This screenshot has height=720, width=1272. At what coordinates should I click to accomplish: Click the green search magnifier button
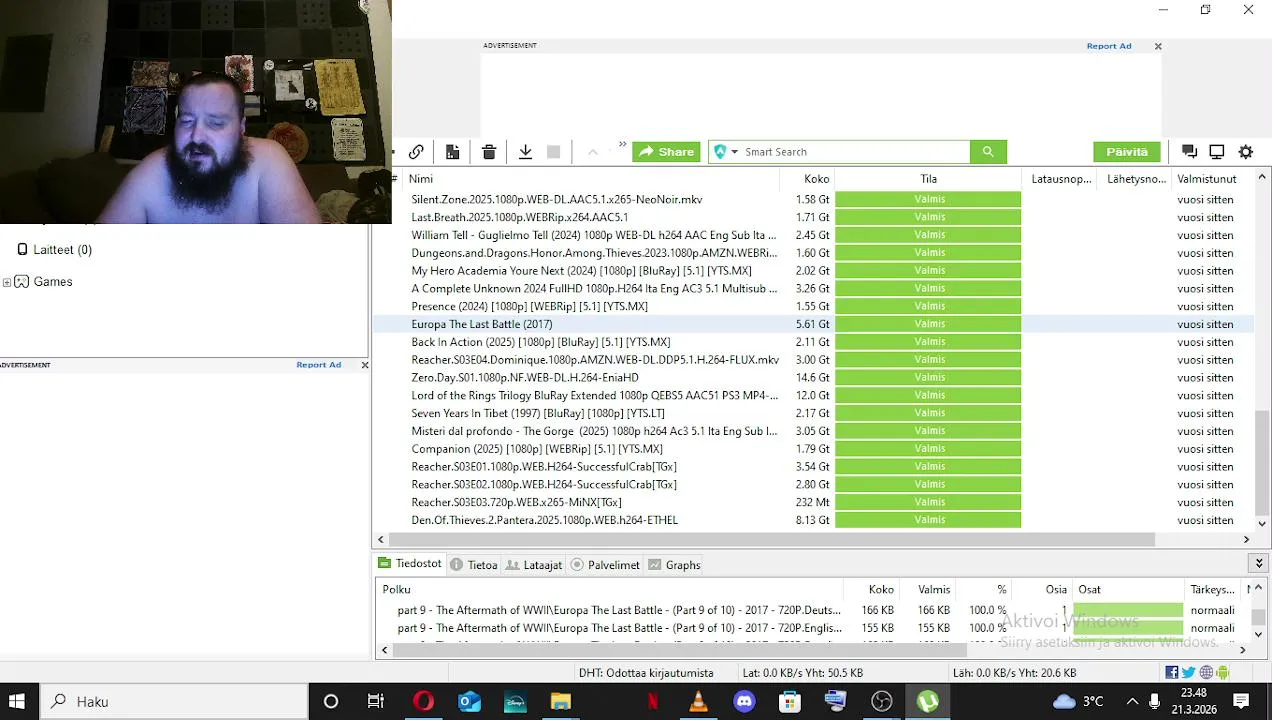(988, 152)
